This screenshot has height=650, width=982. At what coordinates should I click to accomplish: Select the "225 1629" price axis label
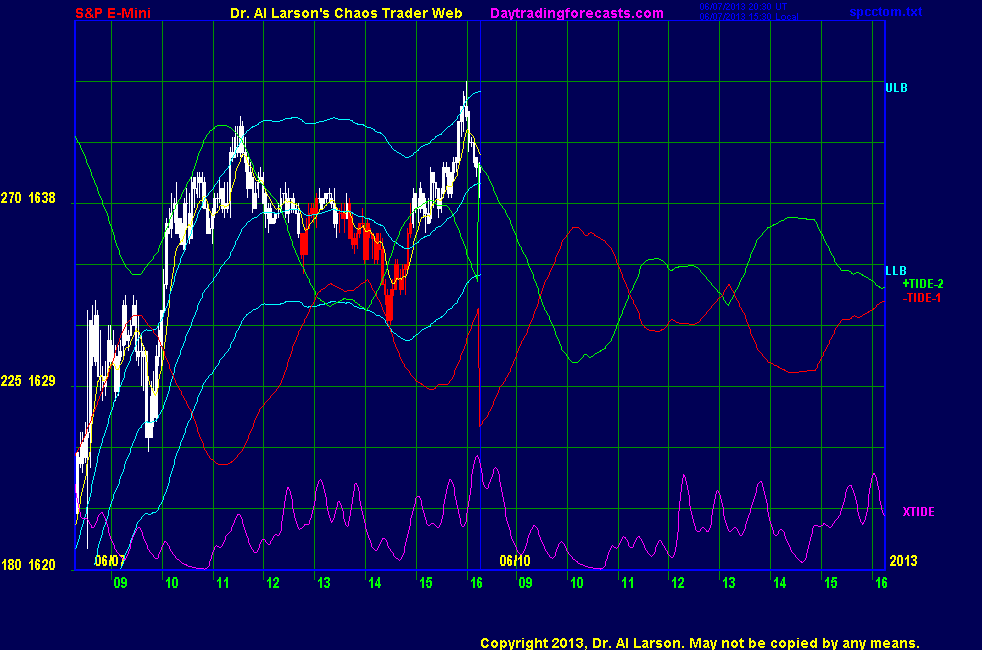tap(28, 381)
